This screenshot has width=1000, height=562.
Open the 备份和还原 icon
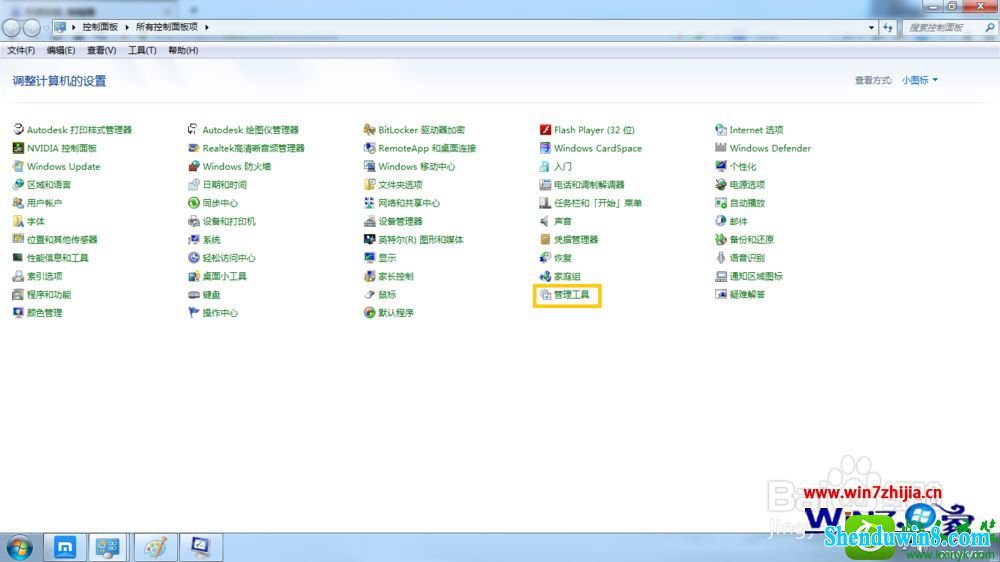click(x=721, y=239)
